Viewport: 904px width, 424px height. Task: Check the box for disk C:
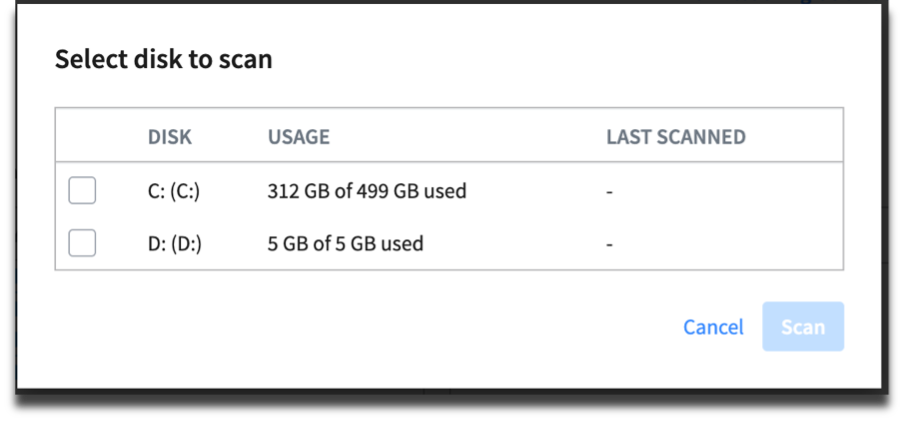[x=82, y=190]
